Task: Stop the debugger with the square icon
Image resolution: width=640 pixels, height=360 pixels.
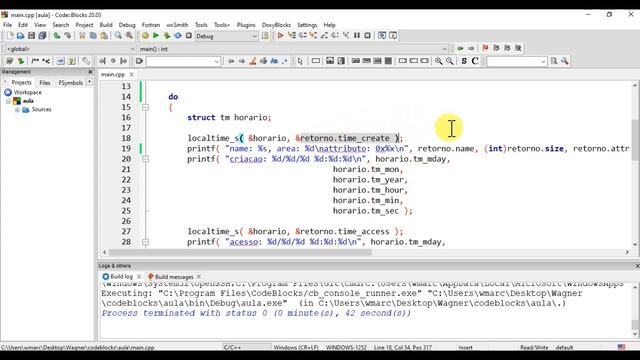Action: (367, 36)
